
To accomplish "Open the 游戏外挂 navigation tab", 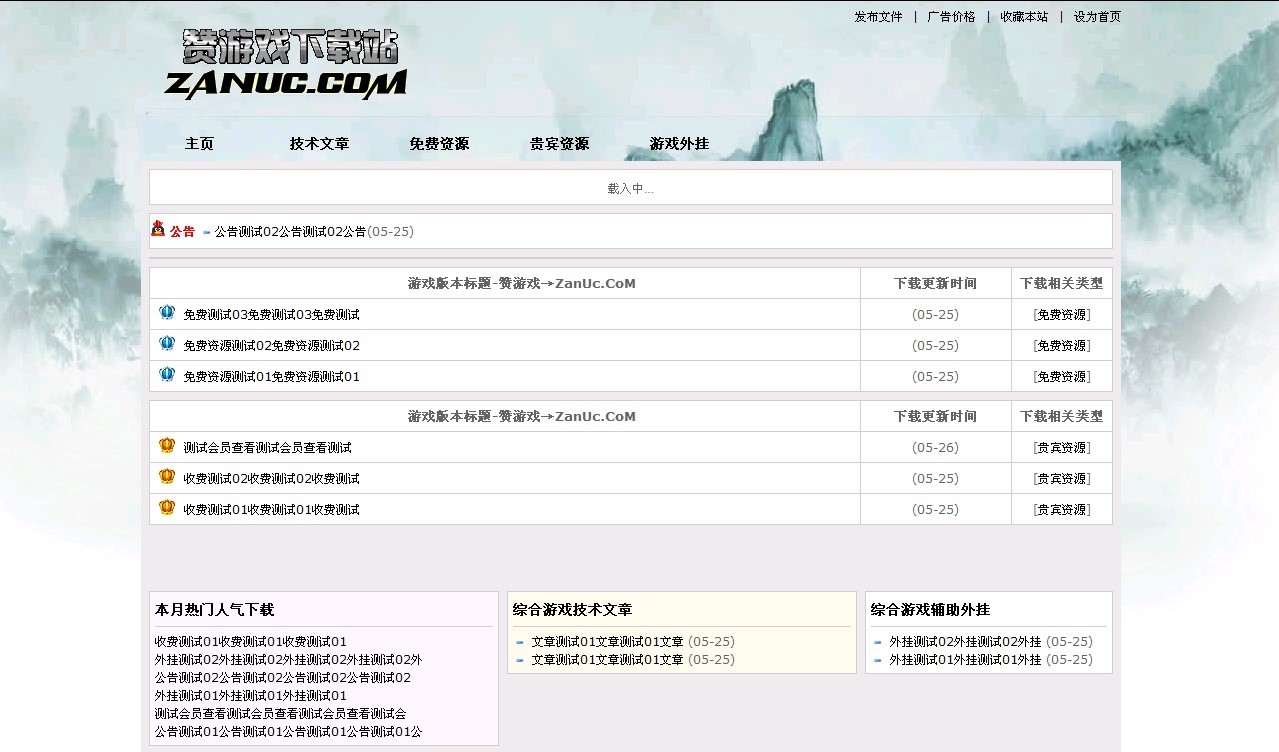I will tap(678, 143).
